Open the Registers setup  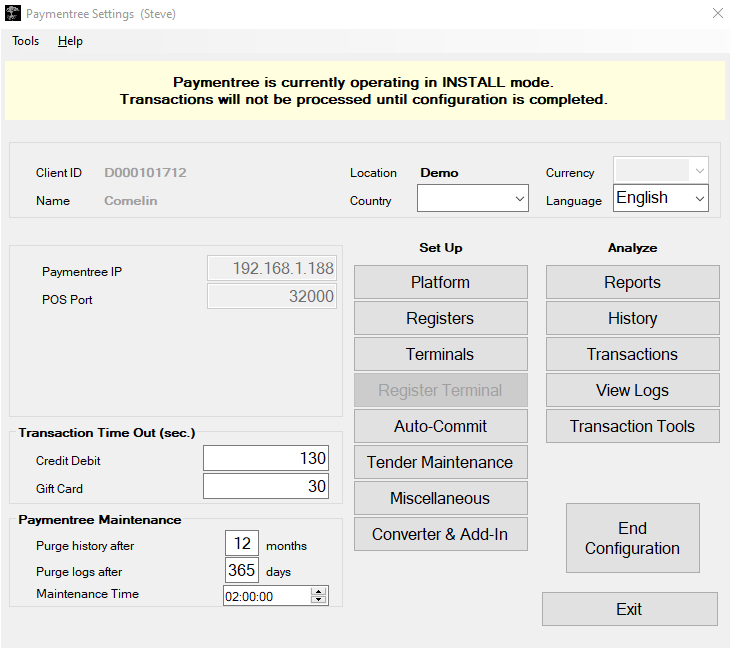tap(441, 318)
